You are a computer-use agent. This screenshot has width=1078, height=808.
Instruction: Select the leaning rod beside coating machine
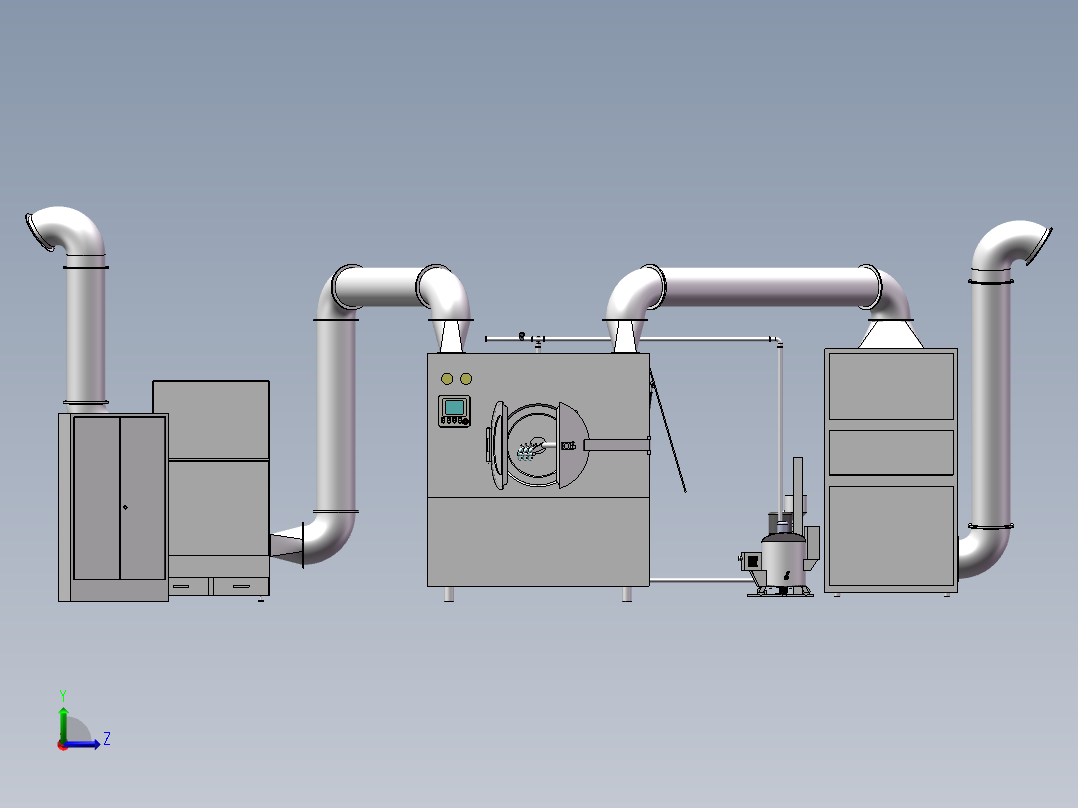[x=668, y=432]
